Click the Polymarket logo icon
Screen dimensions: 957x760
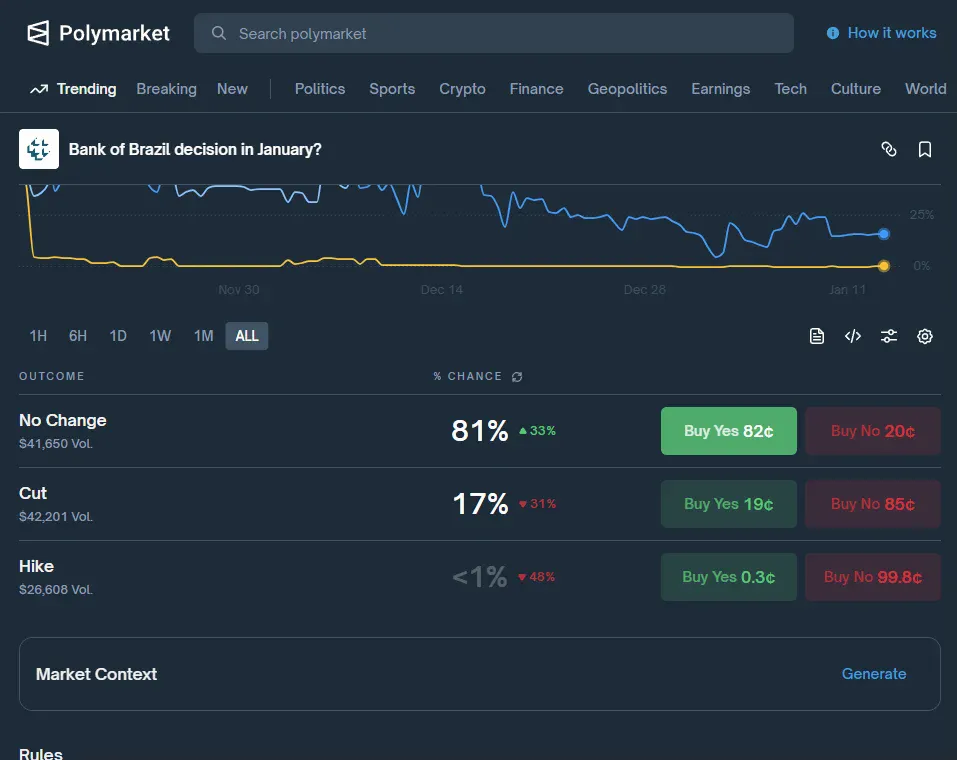[38, 33]
